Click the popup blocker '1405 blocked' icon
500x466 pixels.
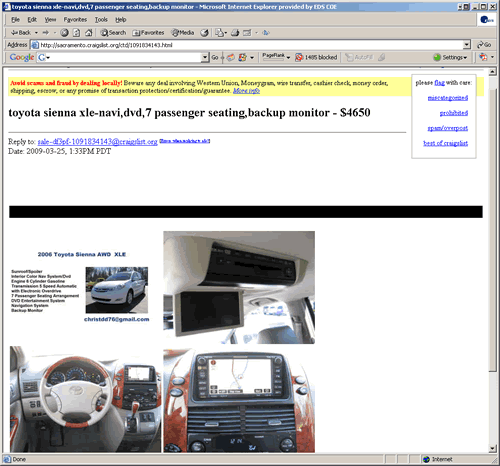coord(299,57)
